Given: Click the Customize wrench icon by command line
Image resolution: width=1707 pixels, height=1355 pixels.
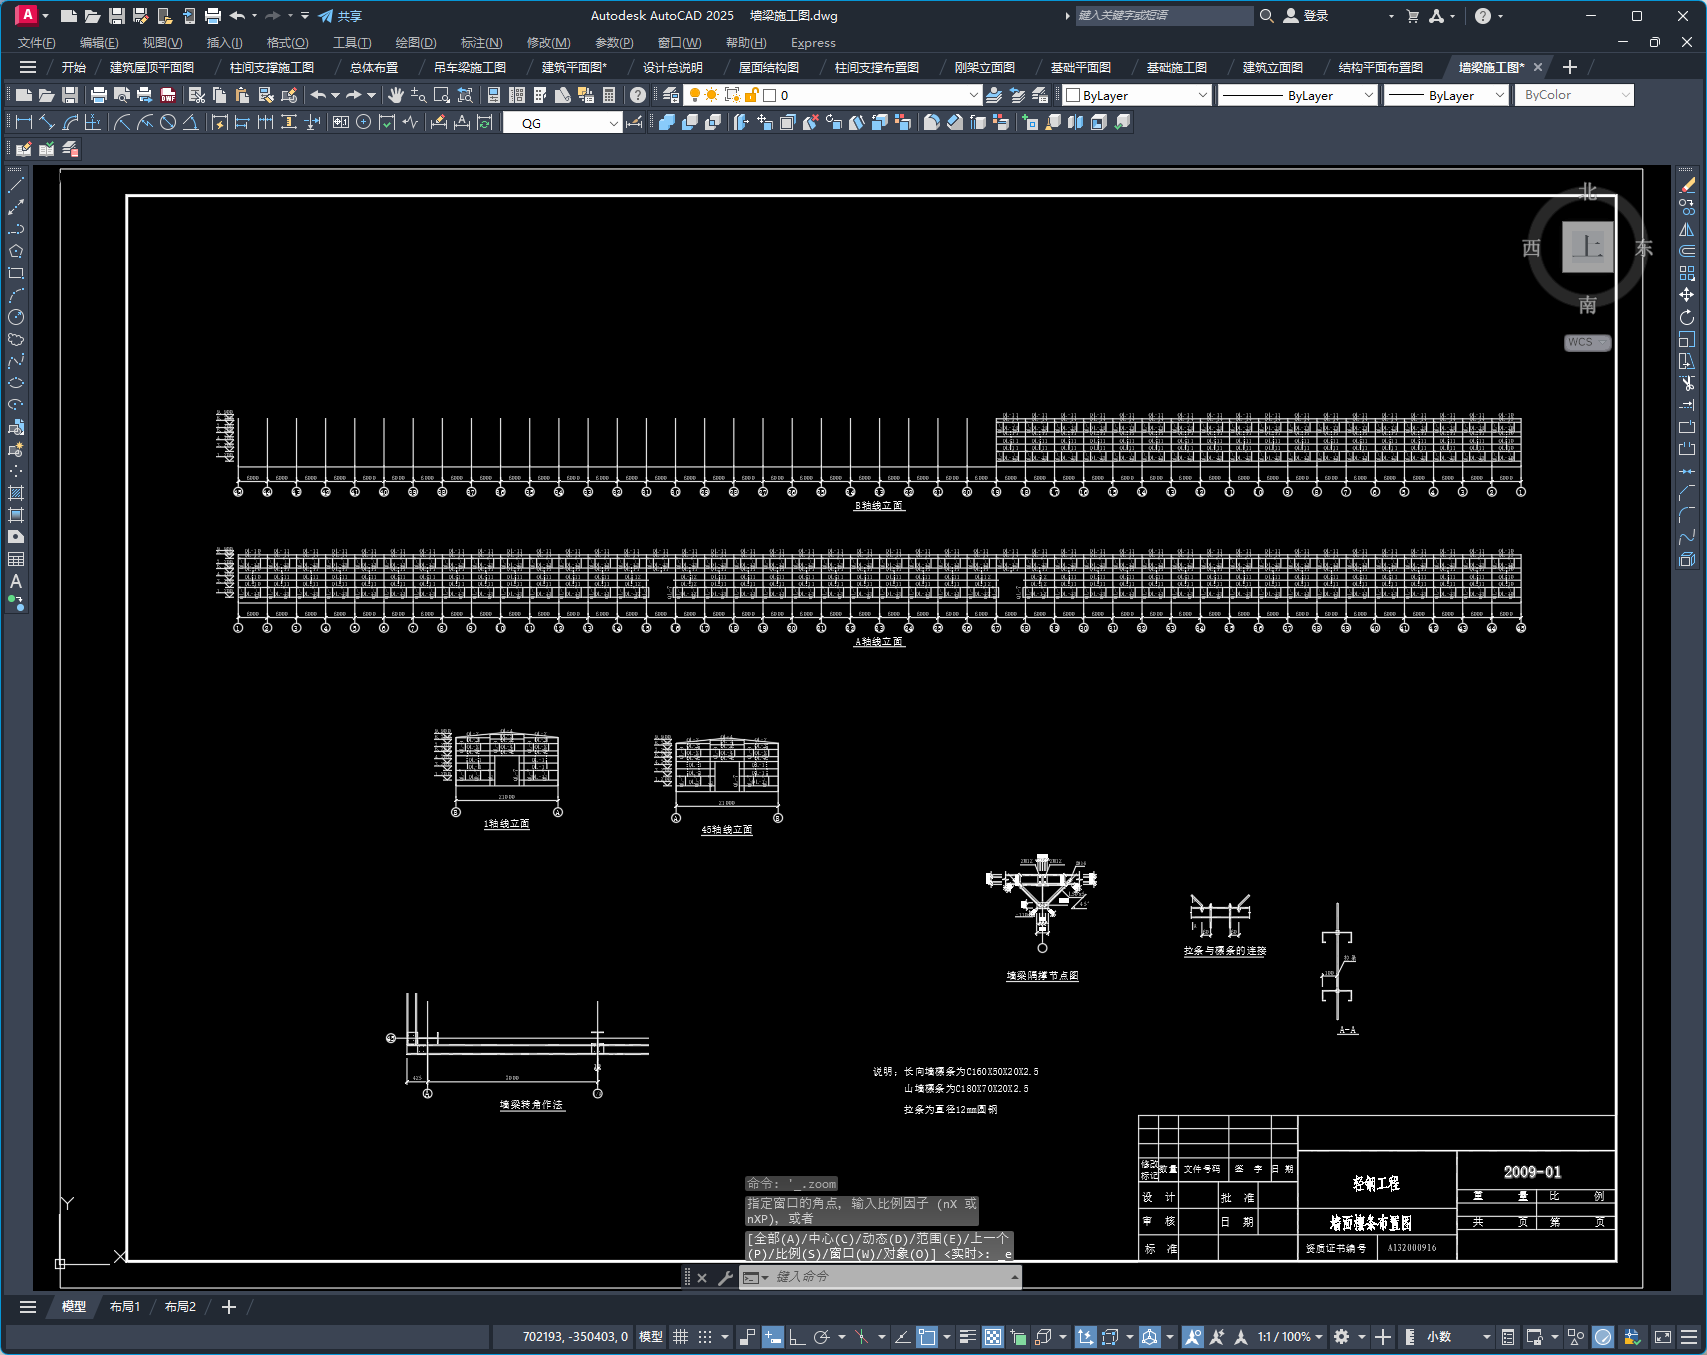Looking at the screenshot, I should [725, 1277].
